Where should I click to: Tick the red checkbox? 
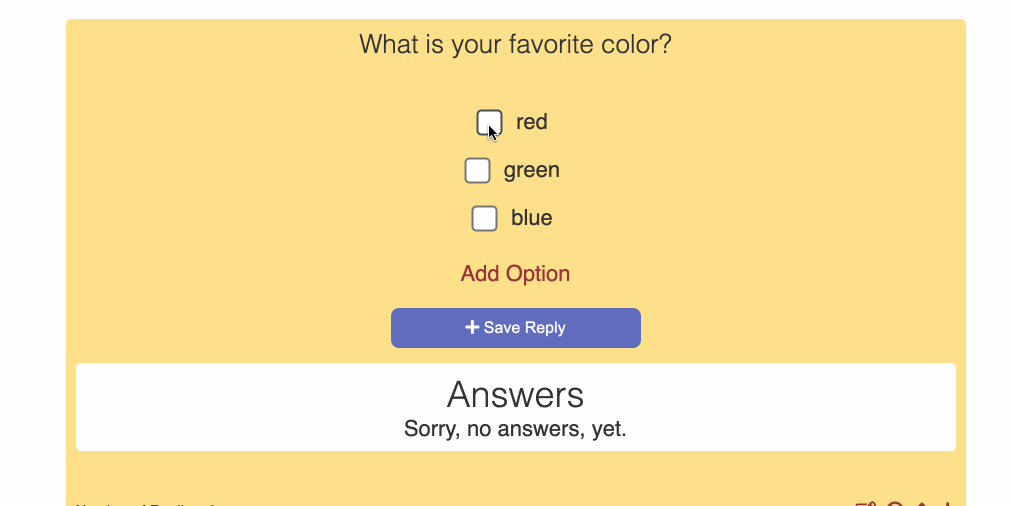coord(489,122)
